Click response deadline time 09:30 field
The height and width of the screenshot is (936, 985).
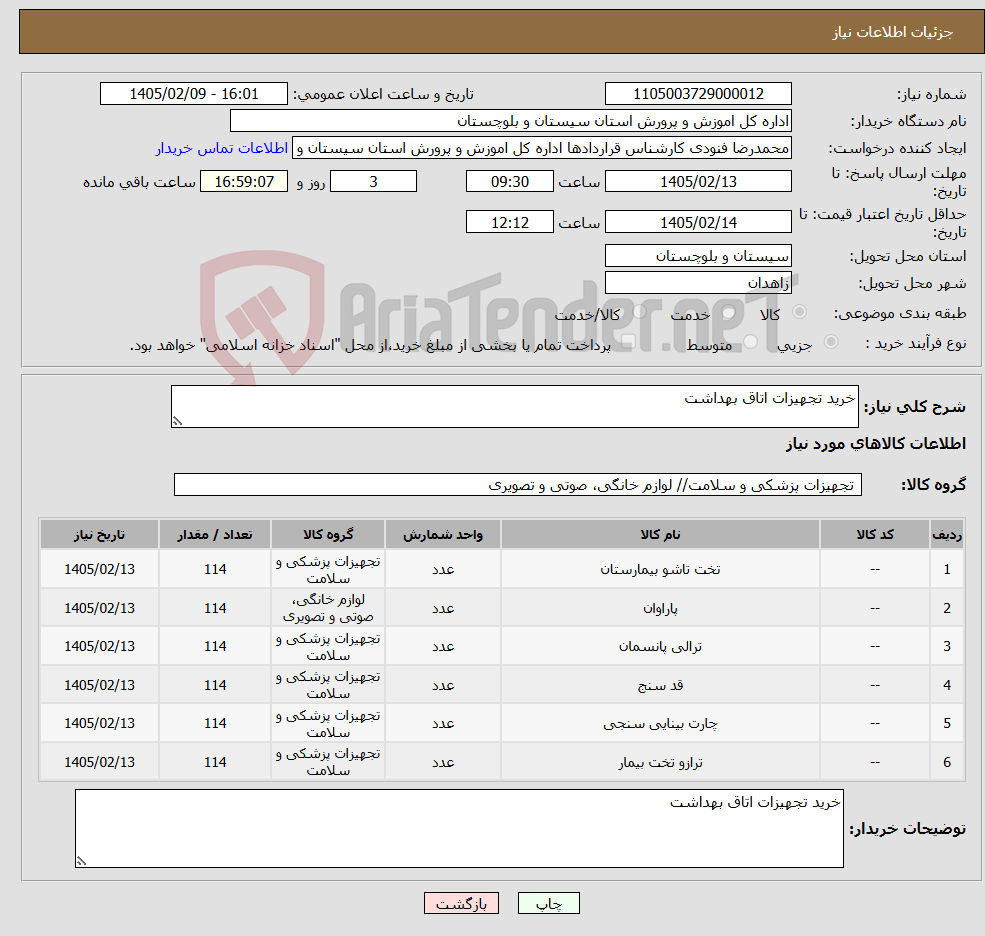click(x=509, y=182)
